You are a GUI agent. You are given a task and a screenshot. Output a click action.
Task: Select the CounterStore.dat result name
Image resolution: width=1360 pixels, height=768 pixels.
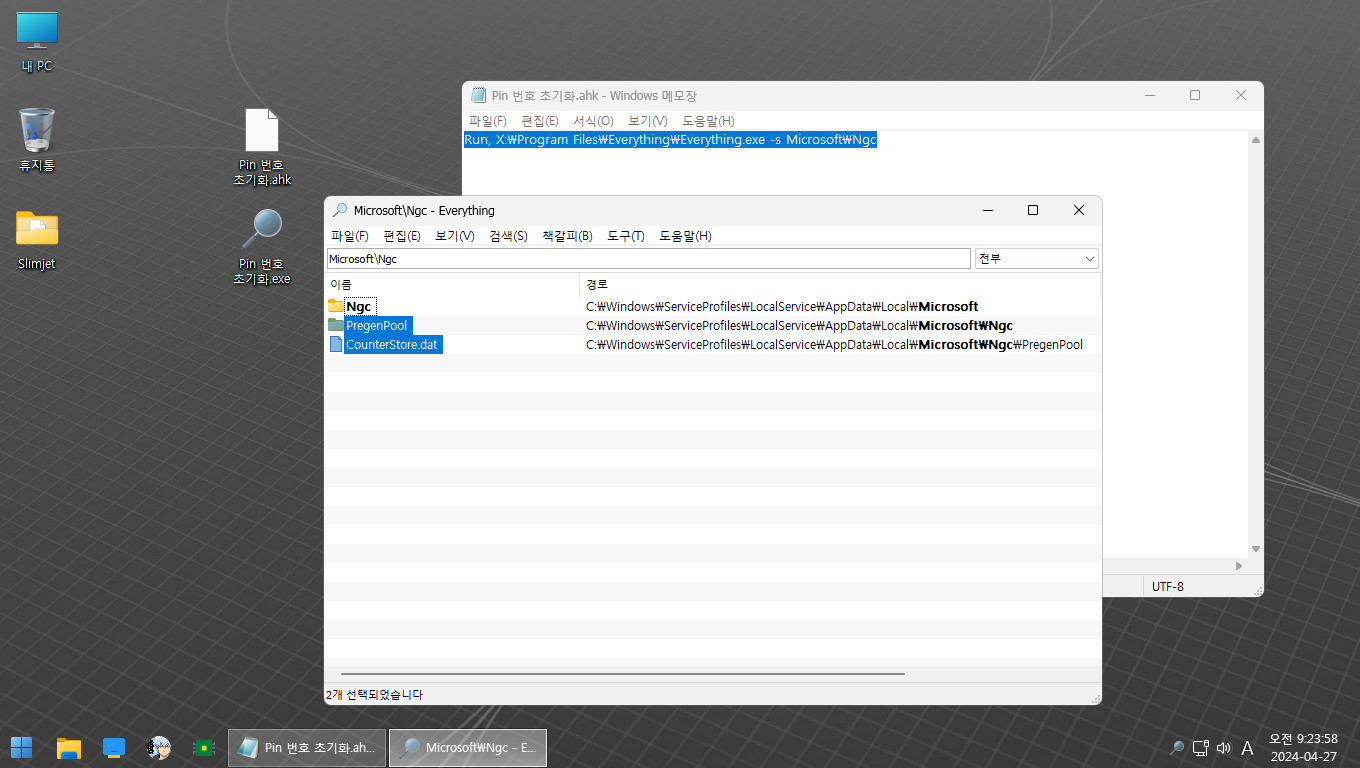392,344
